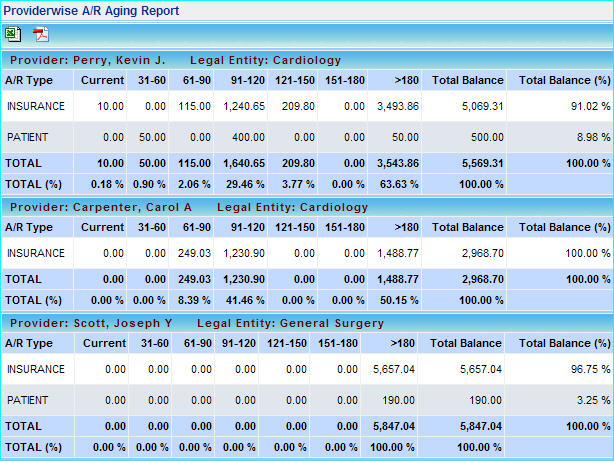Click the 3,493.86 insurance amount over 180
Viewport: 614px width, 461px height.
[398, 105]
